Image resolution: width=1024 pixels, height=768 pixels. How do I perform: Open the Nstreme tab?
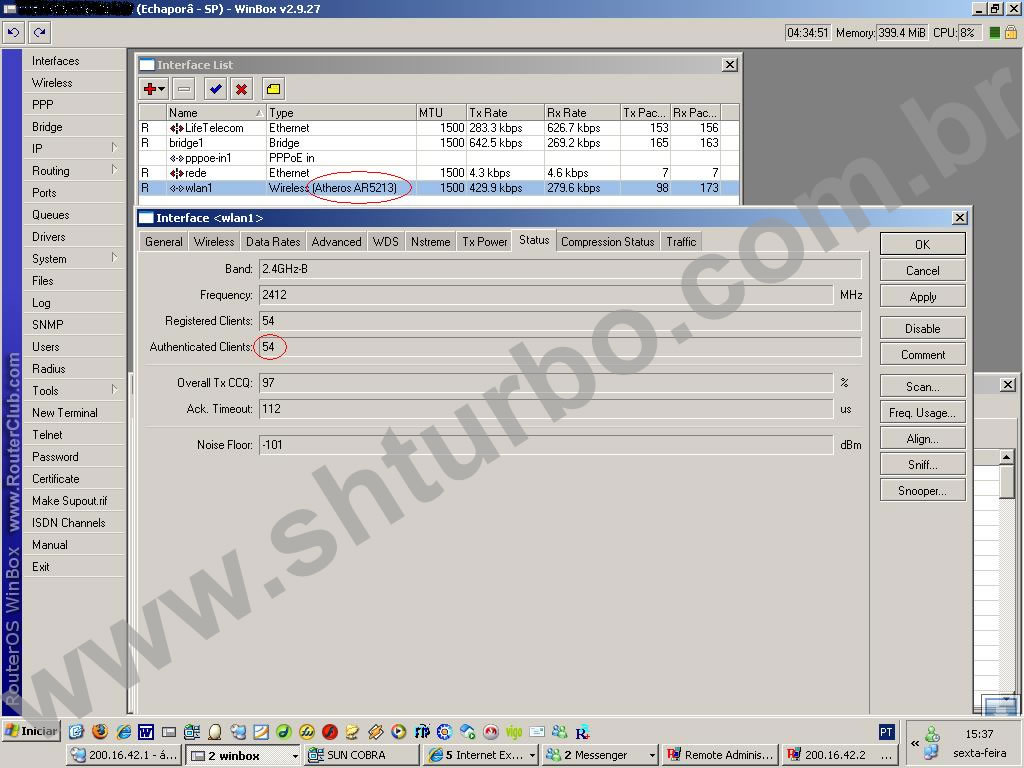(430, 242)
